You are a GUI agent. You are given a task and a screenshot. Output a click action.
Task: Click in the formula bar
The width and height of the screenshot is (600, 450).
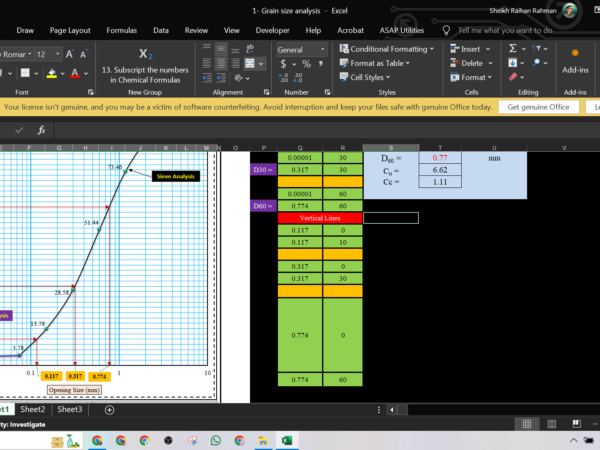327,130
